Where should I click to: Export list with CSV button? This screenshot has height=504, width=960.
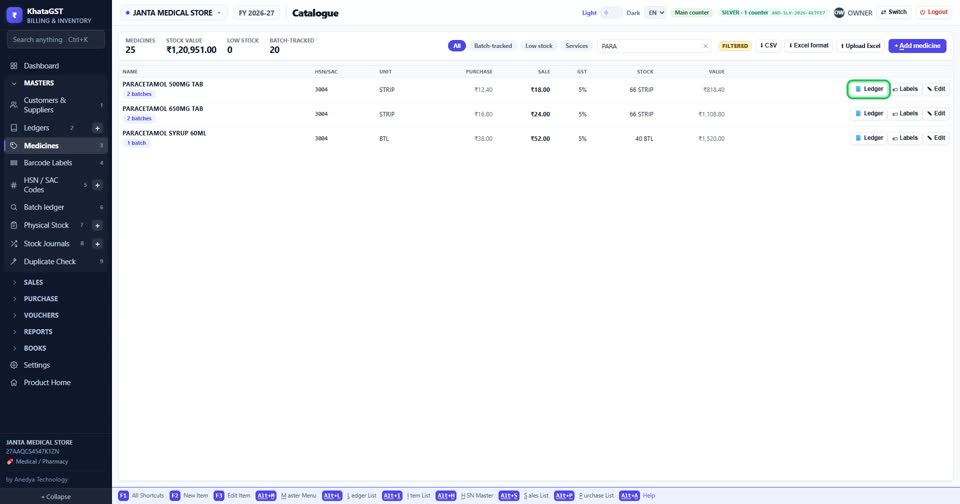(x=768, y=46)
